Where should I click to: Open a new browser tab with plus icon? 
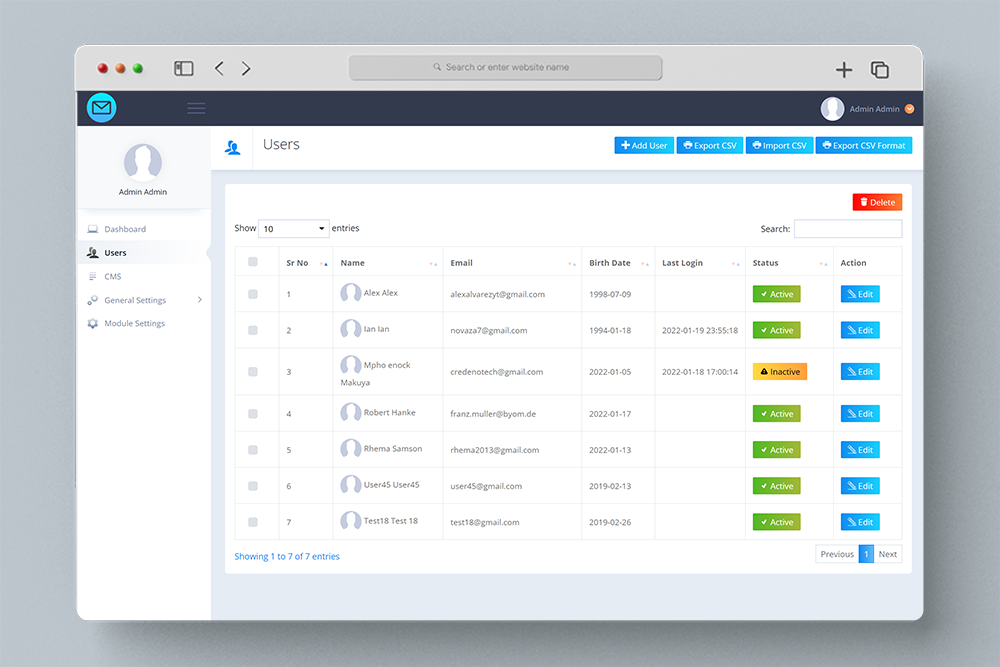pyautogui.click(x=844, y=69)
